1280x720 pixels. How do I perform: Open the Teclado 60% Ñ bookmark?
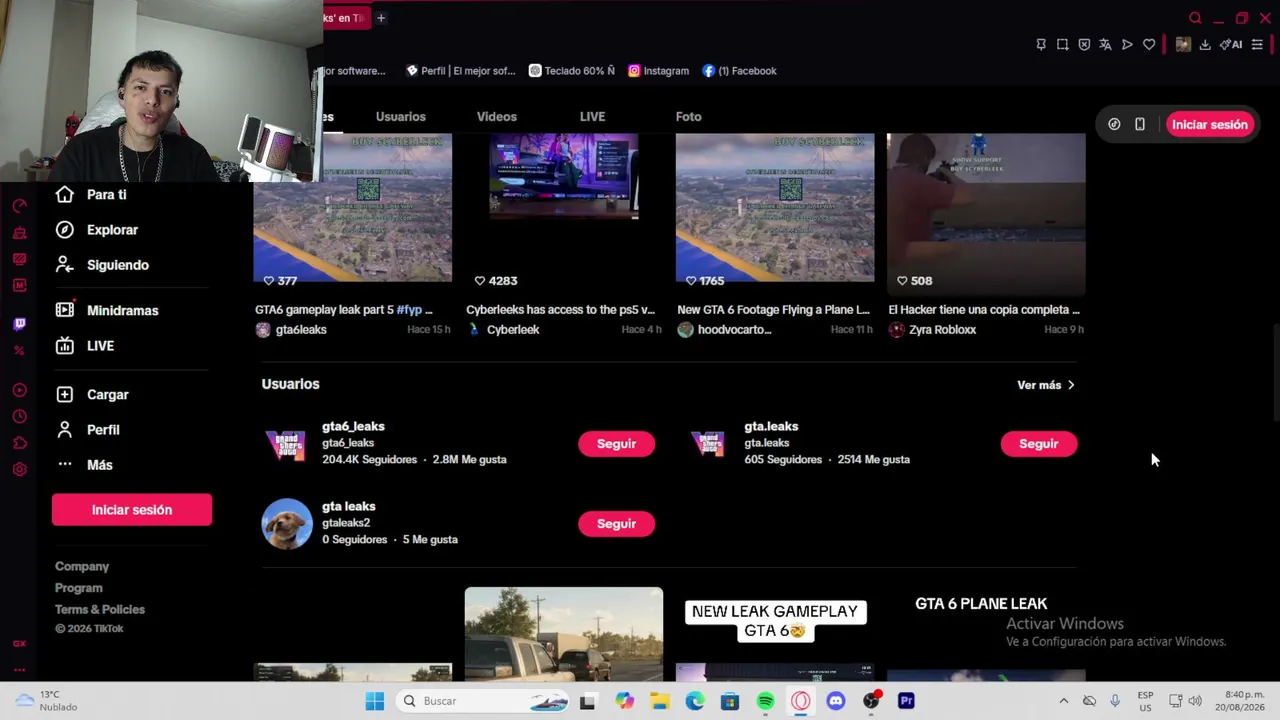[x=572, y=71]
